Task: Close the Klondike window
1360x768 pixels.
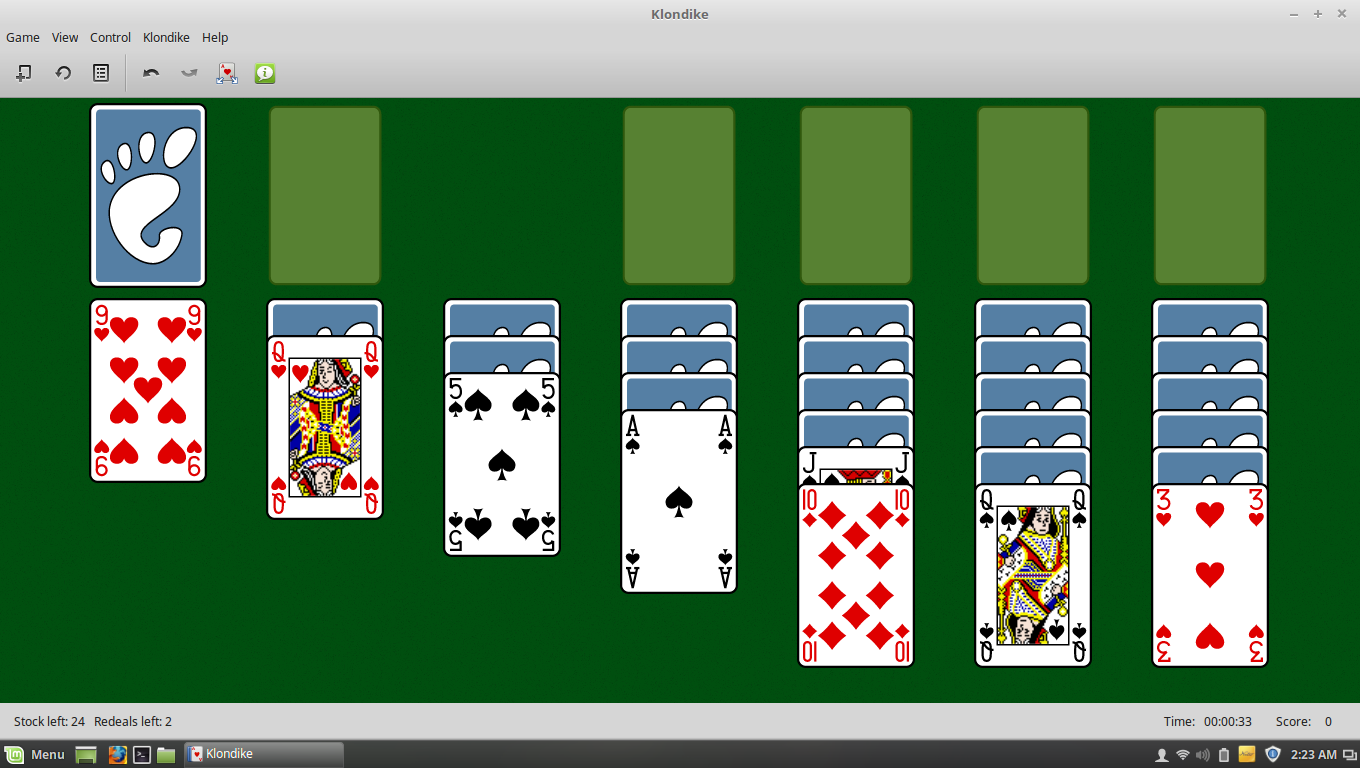Action: click(1342, 14)
